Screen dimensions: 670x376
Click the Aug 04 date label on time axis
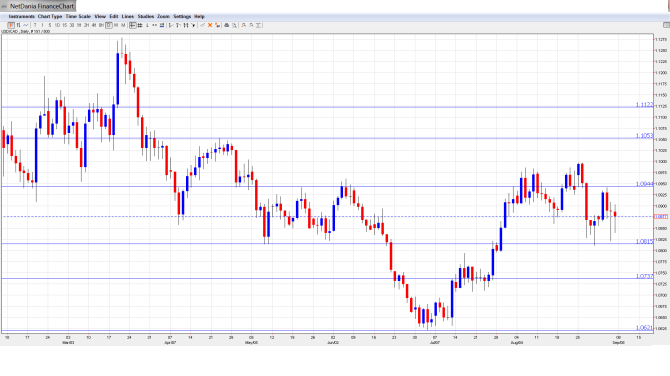click(517, 343)
